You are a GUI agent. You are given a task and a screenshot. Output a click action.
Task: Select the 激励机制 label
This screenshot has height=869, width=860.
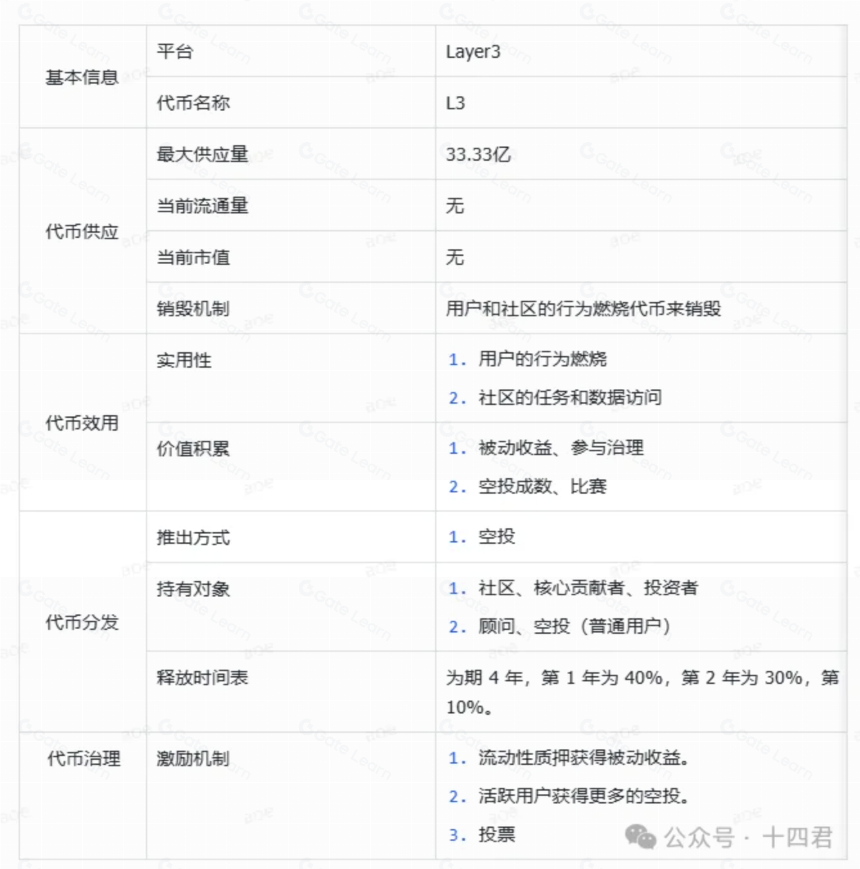(x=193, y=758)
